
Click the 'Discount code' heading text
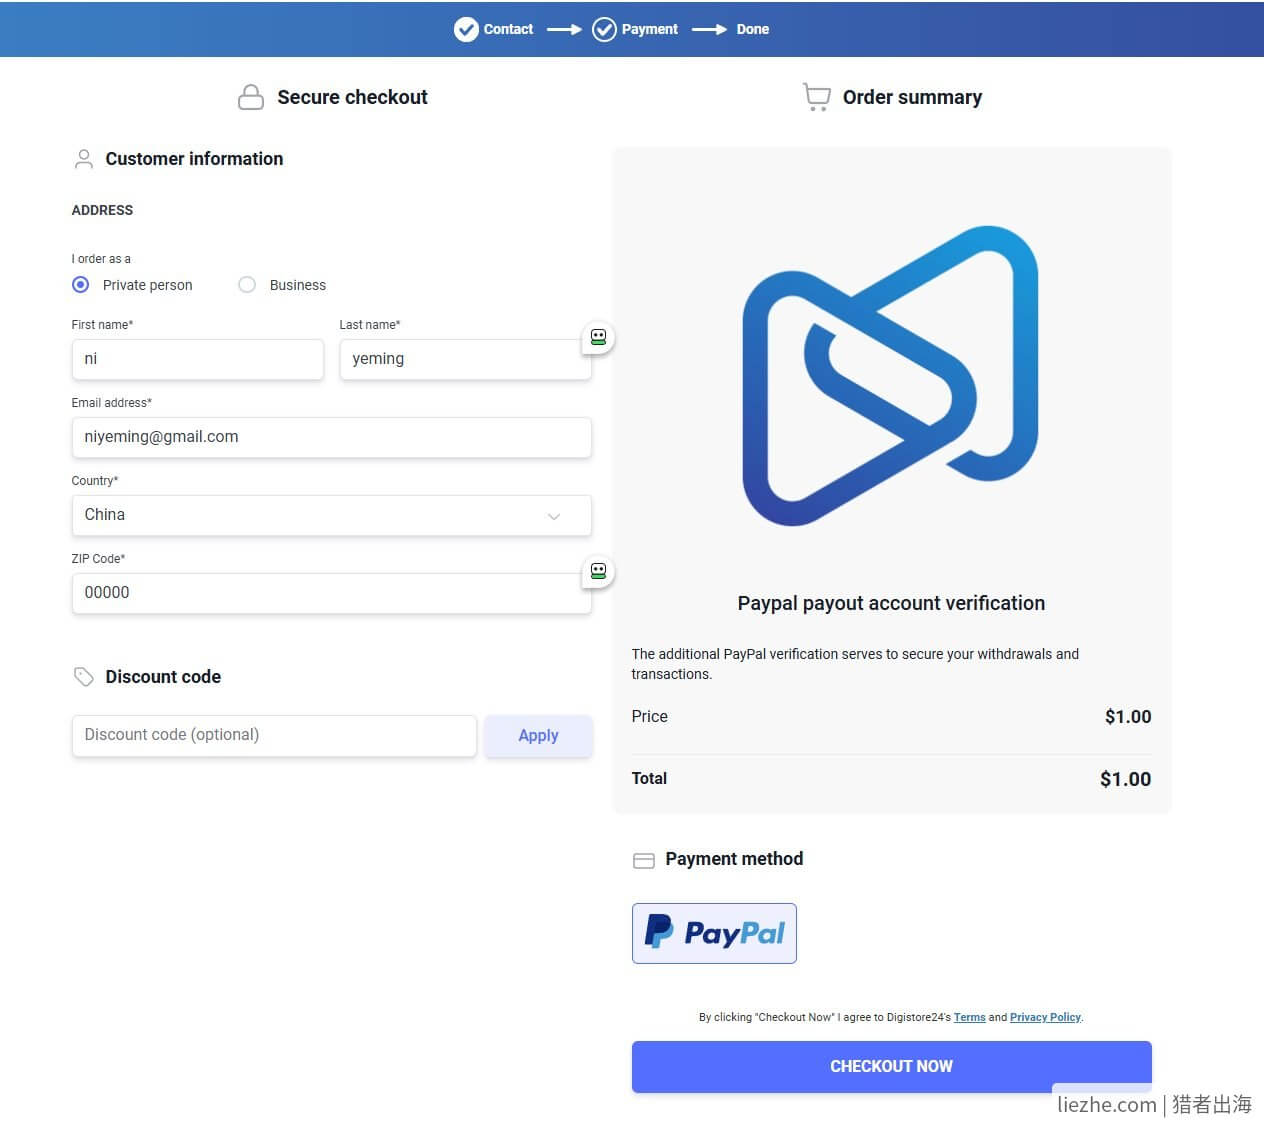[163, 677]
